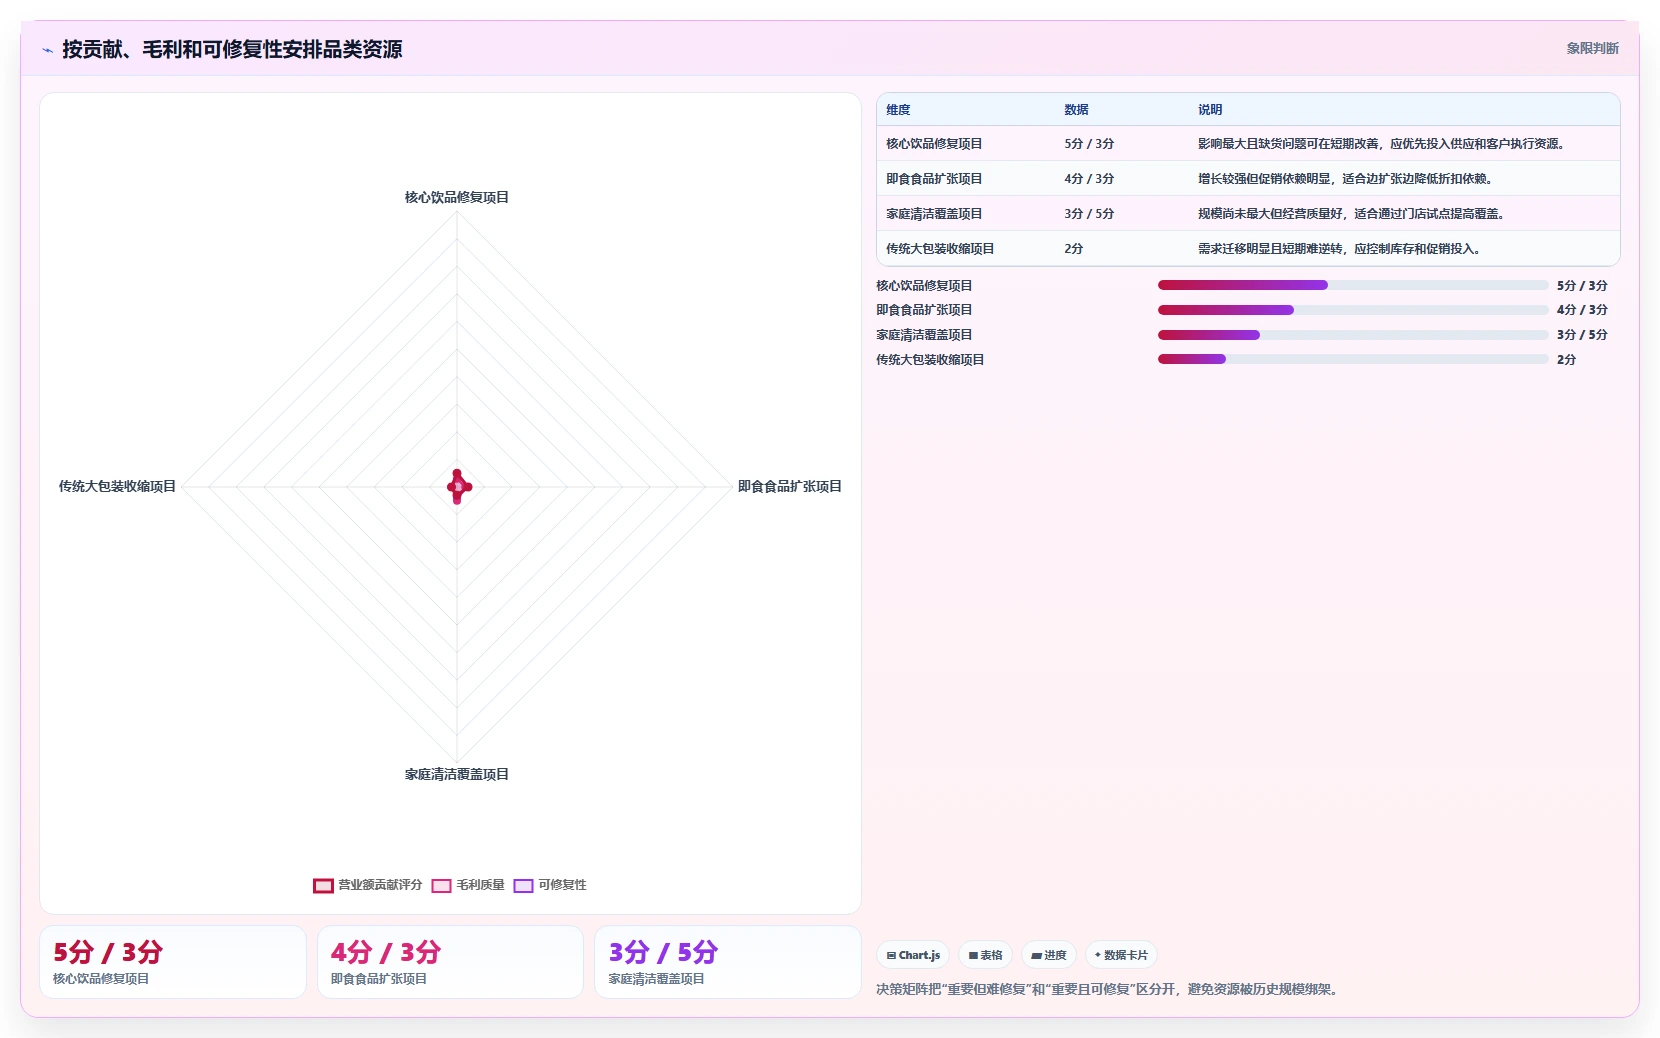1660x1038 pixels.
Task: Click the 进度 tag chip
Action: (x=1048, y=955)
